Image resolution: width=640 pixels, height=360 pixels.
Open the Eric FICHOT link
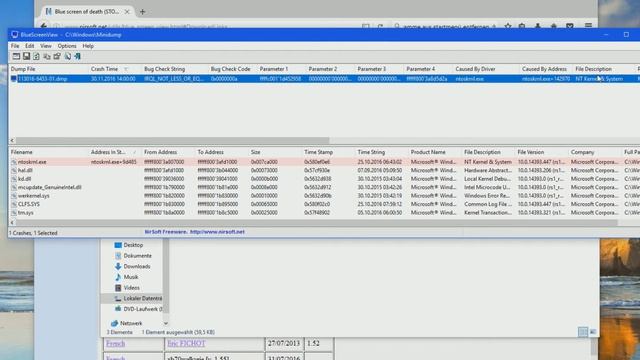(x=186, y=344)
